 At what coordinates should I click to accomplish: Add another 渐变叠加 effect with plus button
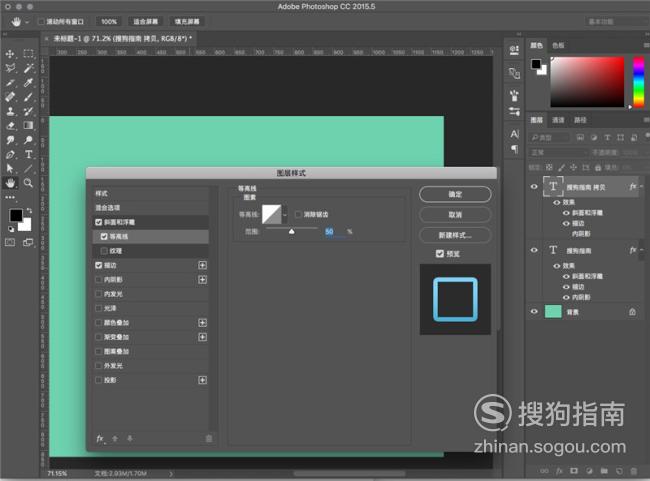(202, 337)
